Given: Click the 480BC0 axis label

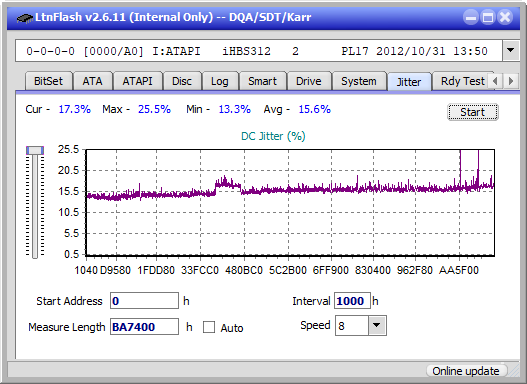Looking at the screenshot, I should pyautogui.click(x=244, y=270).
